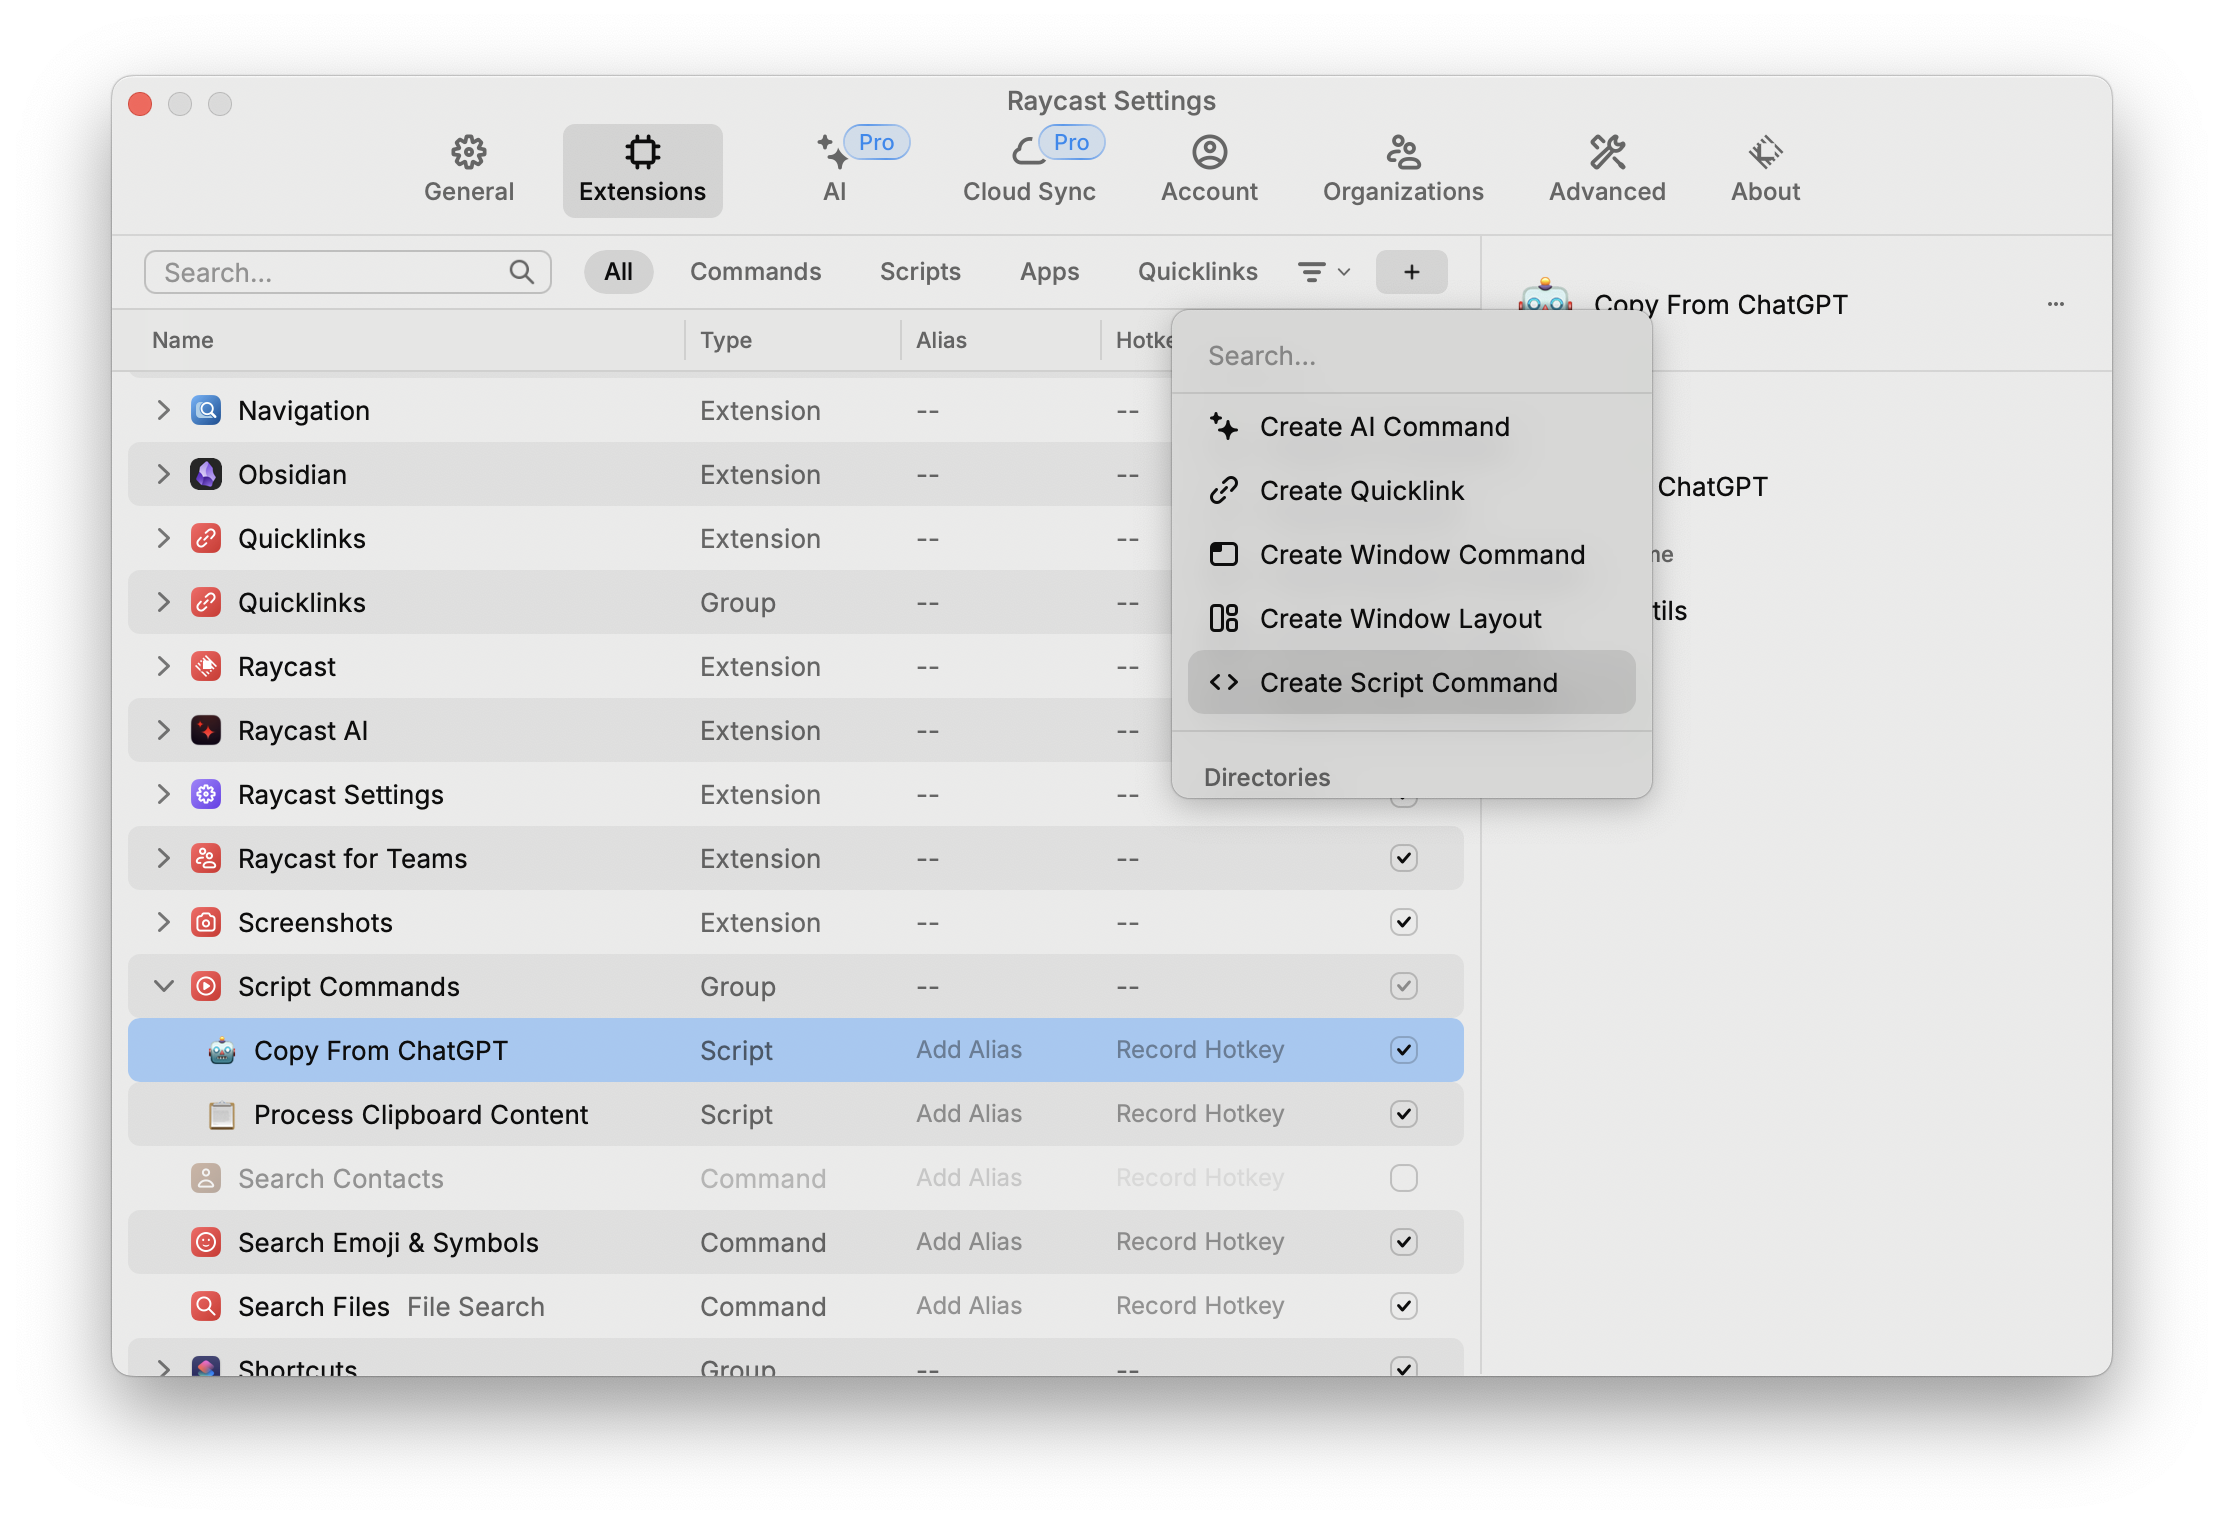Click the Search Files icon
2224x1524 pixels.
pos(206,1307)
